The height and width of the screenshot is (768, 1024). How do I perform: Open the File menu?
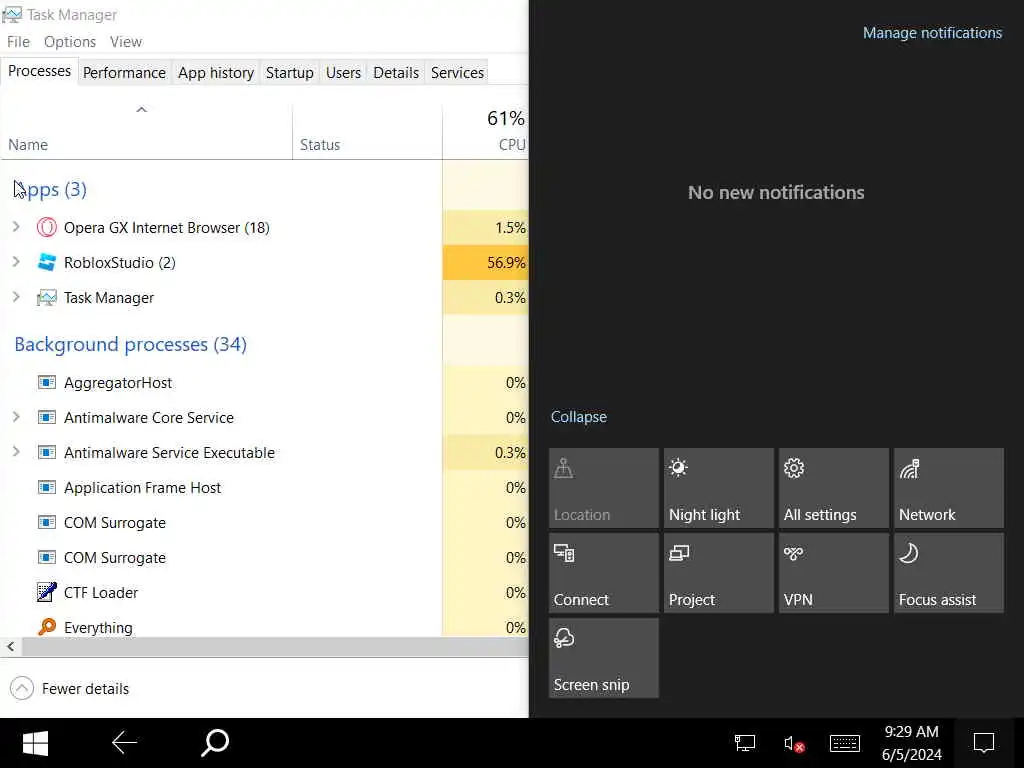pyautogui.click(x=18, y=42)
